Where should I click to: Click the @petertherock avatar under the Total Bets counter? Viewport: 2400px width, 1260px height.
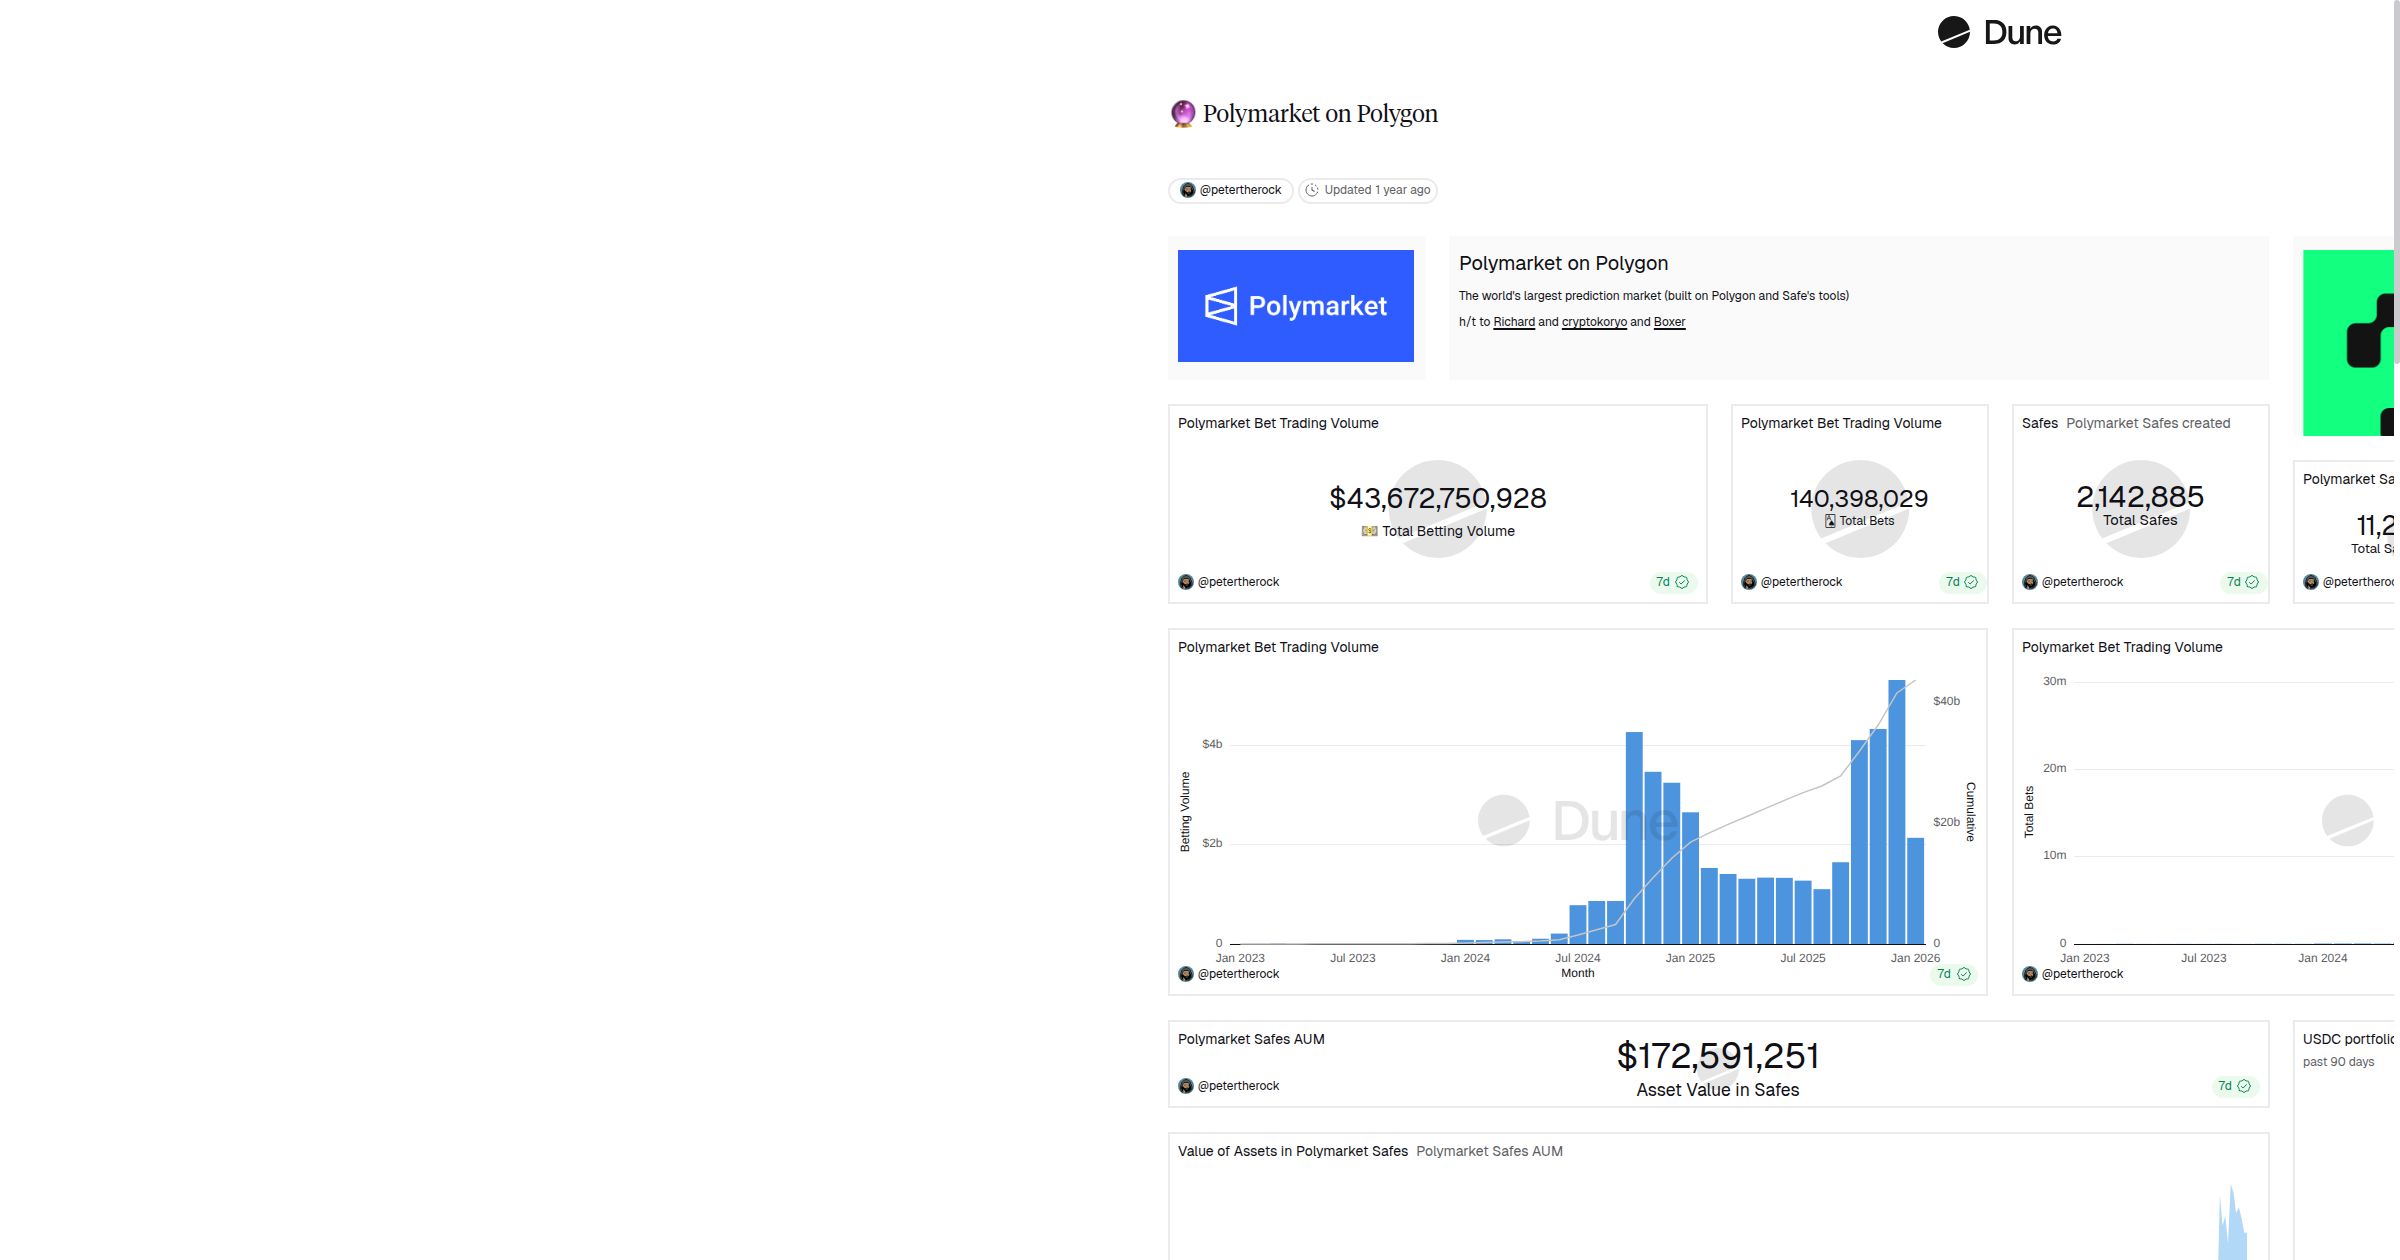pos(1749,582)
